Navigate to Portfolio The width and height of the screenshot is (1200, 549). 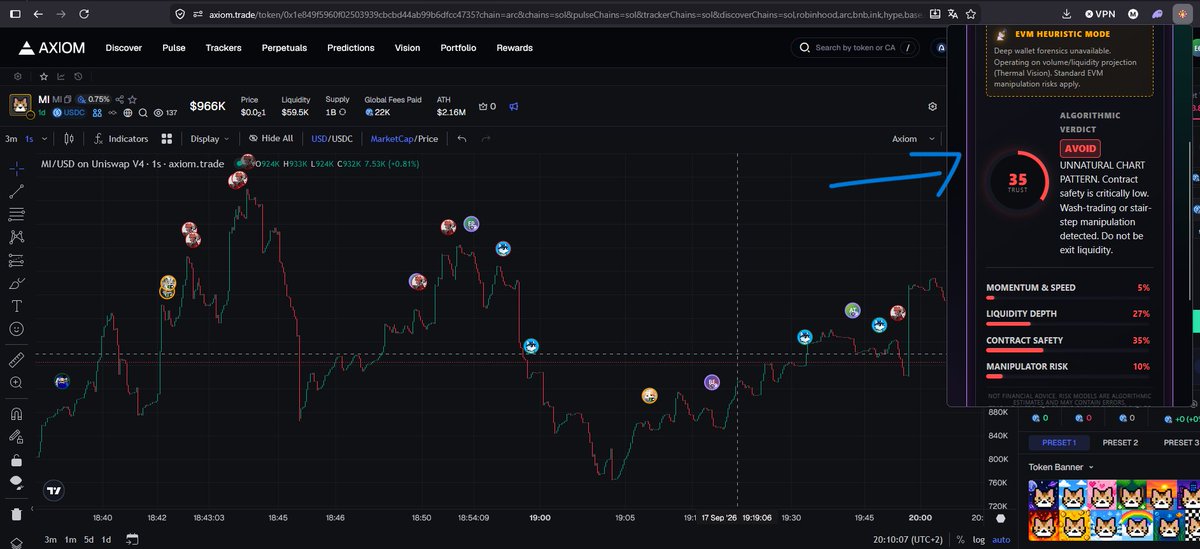pos(458,47)
